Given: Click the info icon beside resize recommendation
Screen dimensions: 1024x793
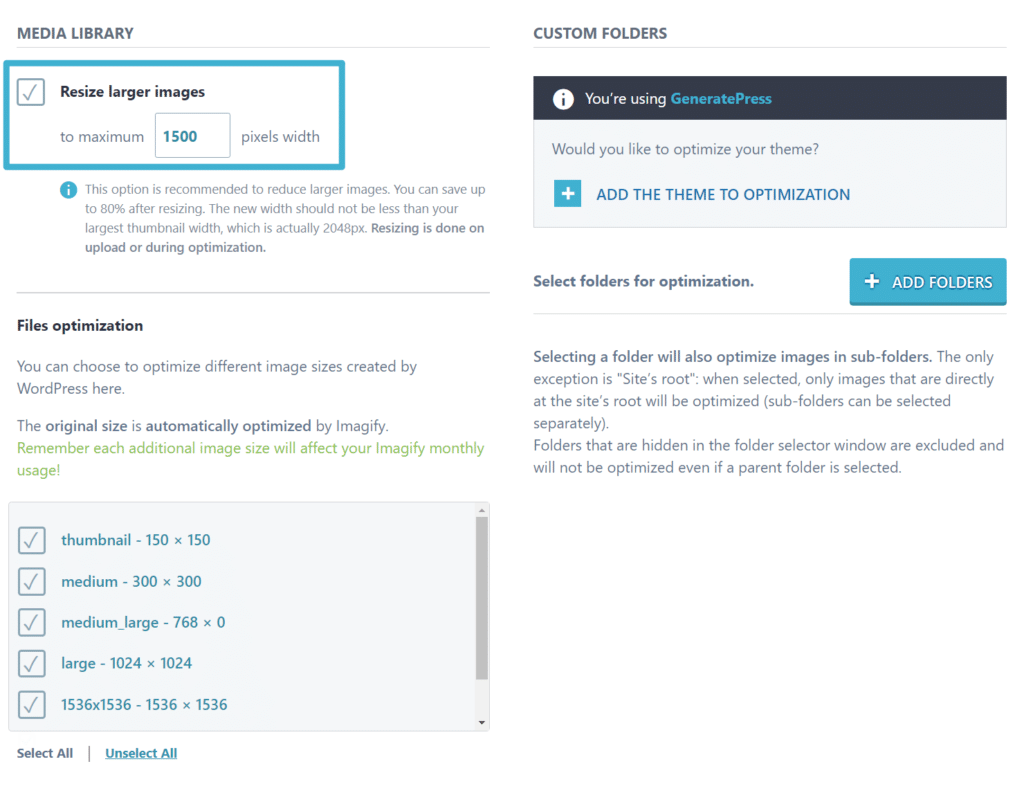Looking at the screenshot, I should (68, 189).
